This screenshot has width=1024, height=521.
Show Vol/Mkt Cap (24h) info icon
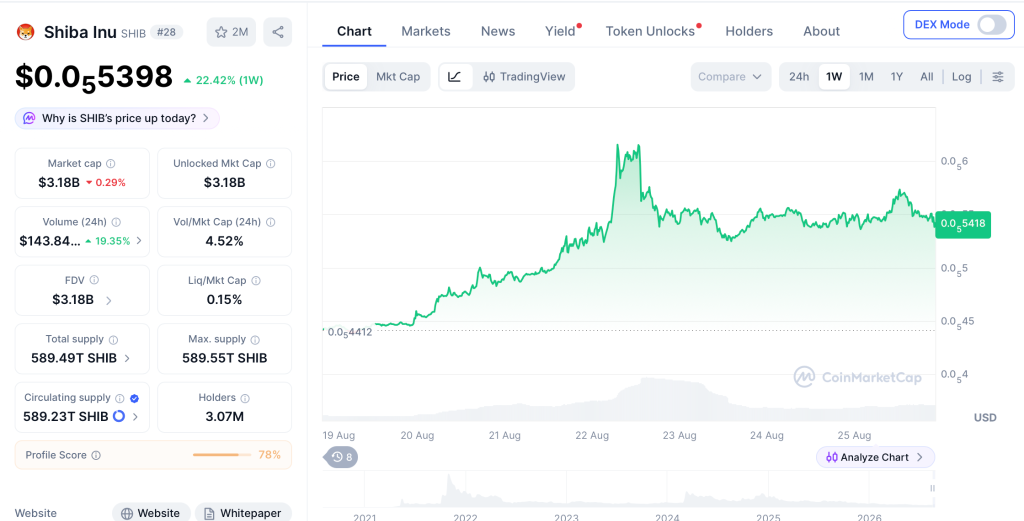pyautogui.click(x=270, y=222)
